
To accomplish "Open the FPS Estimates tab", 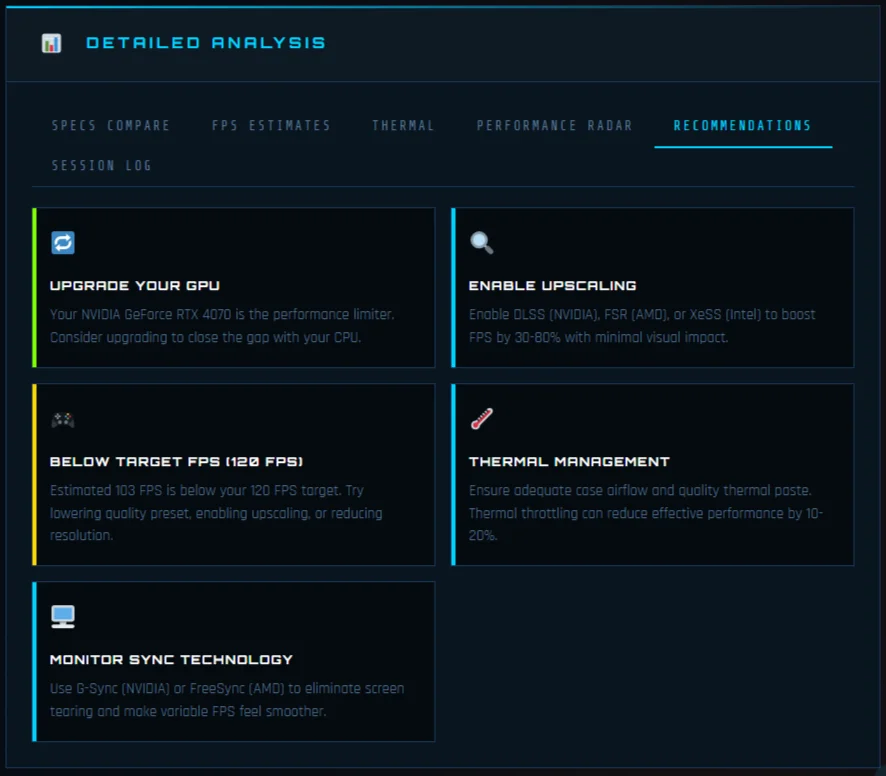I will pos(271,126).
